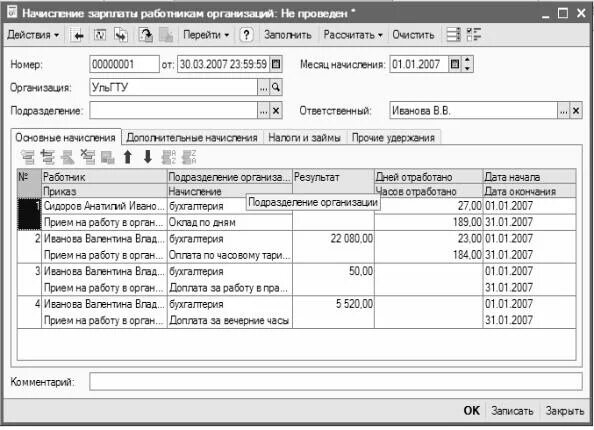The height and width of the screenshot is (430, 594).
Task: Click the Дата начала column header
Action: coord(530,177)
